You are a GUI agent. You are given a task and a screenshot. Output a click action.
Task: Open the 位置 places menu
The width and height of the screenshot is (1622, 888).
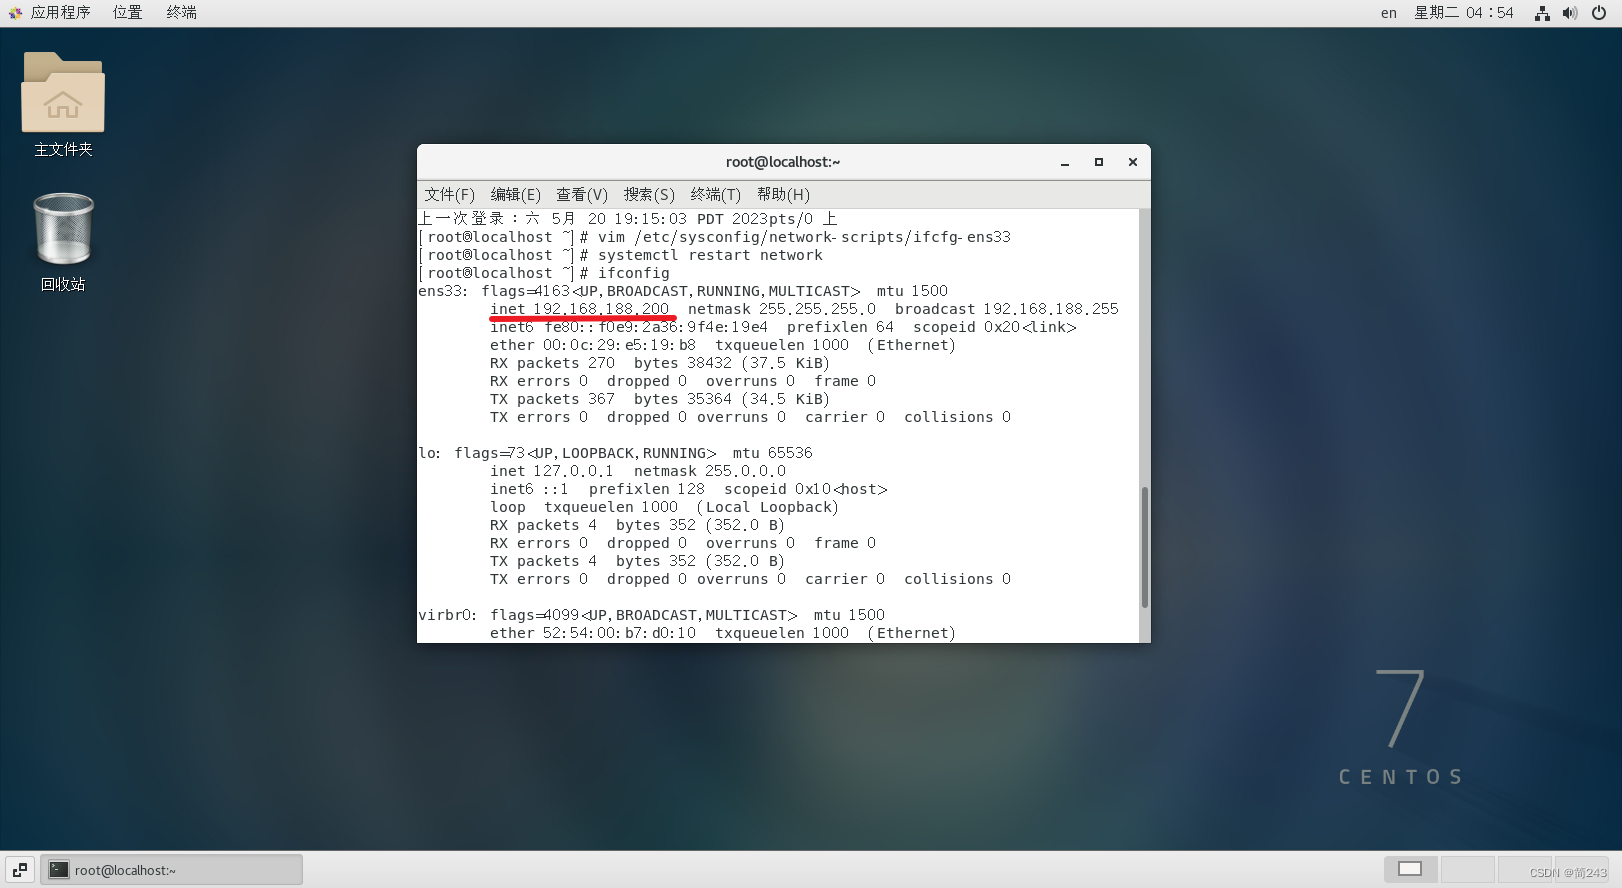(x=127, y=12)
